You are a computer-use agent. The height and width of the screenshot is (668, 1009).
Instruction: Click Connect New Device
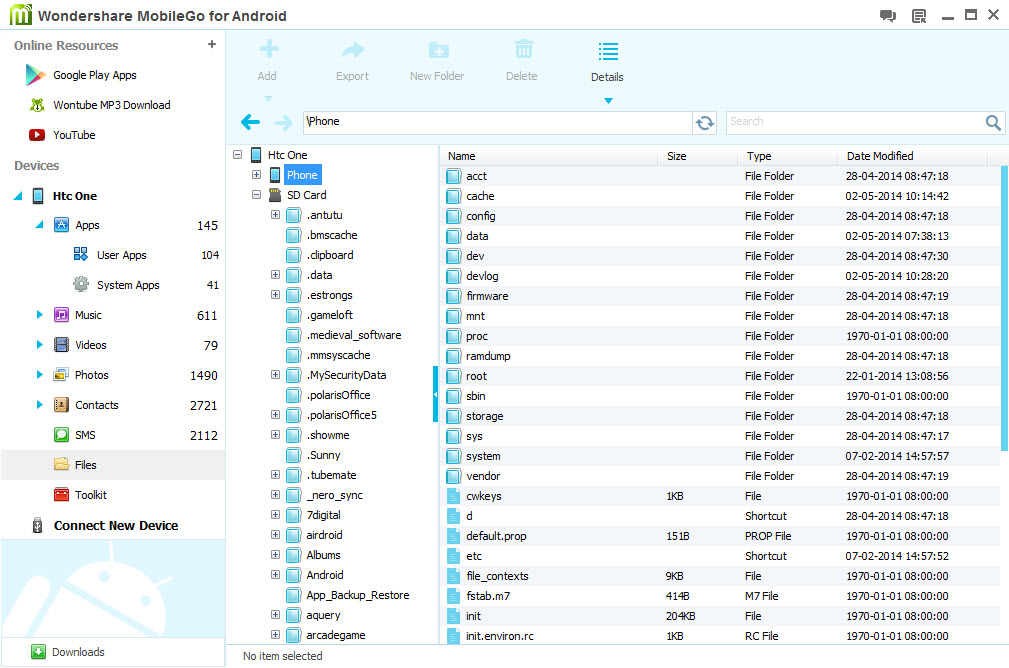click(116, 526)
